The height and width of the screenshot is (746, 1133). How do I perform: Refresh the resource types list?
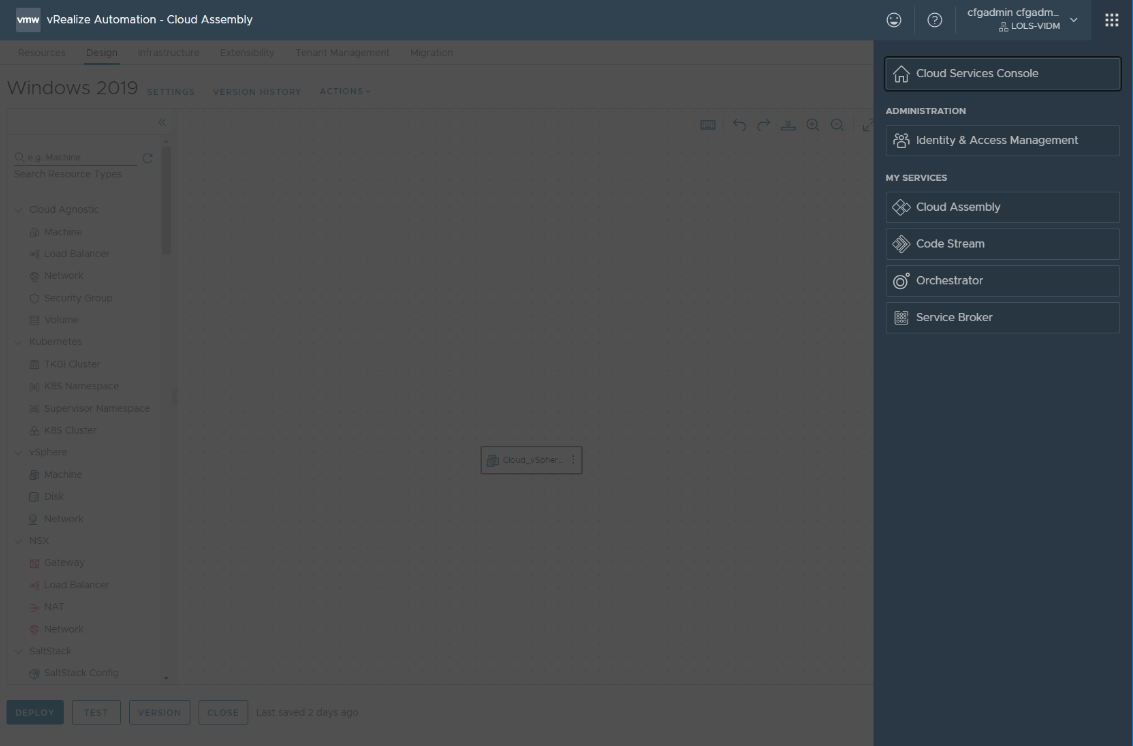(147, 158)
